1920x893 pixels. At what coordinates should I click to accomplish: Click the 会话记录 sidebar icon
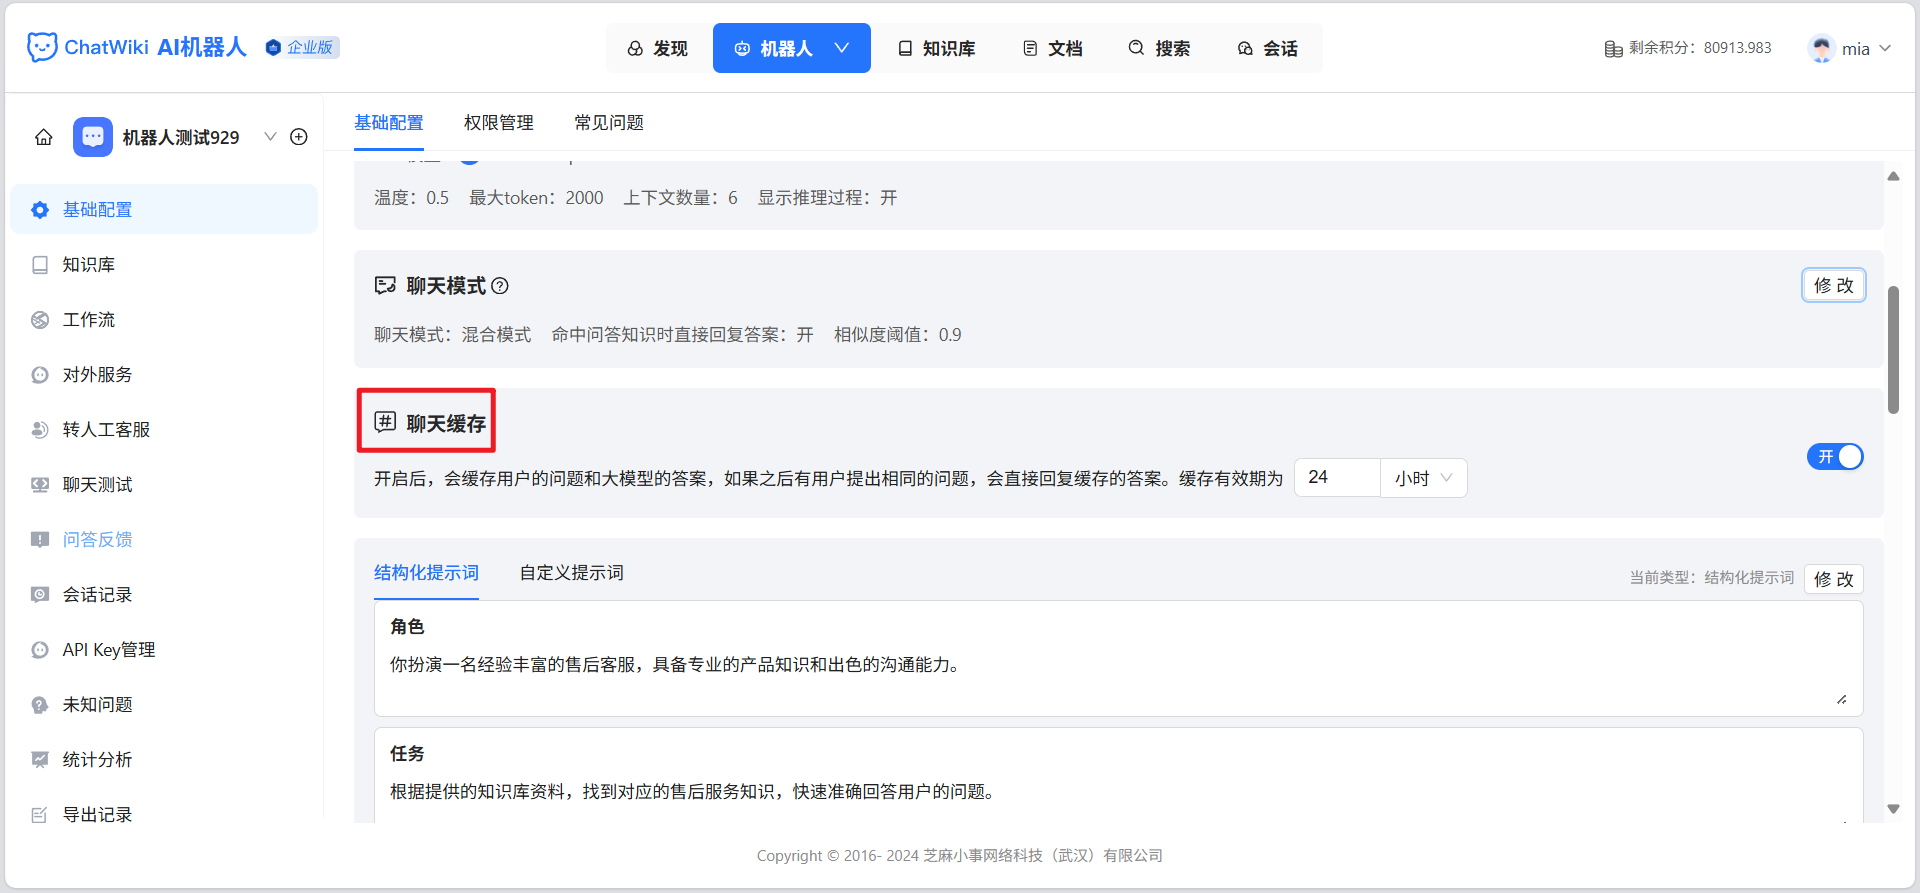(x=40, y=595)
